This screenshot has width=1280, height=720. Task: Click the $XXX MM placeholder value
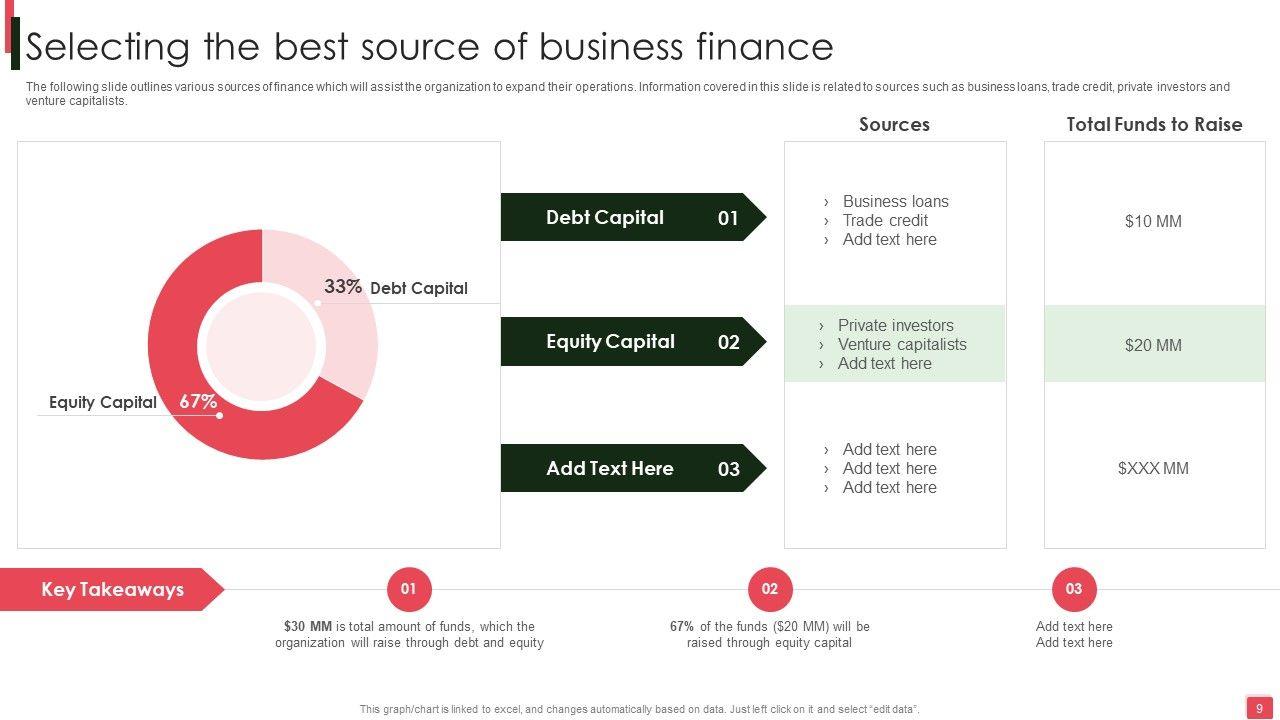point(1153,468)
